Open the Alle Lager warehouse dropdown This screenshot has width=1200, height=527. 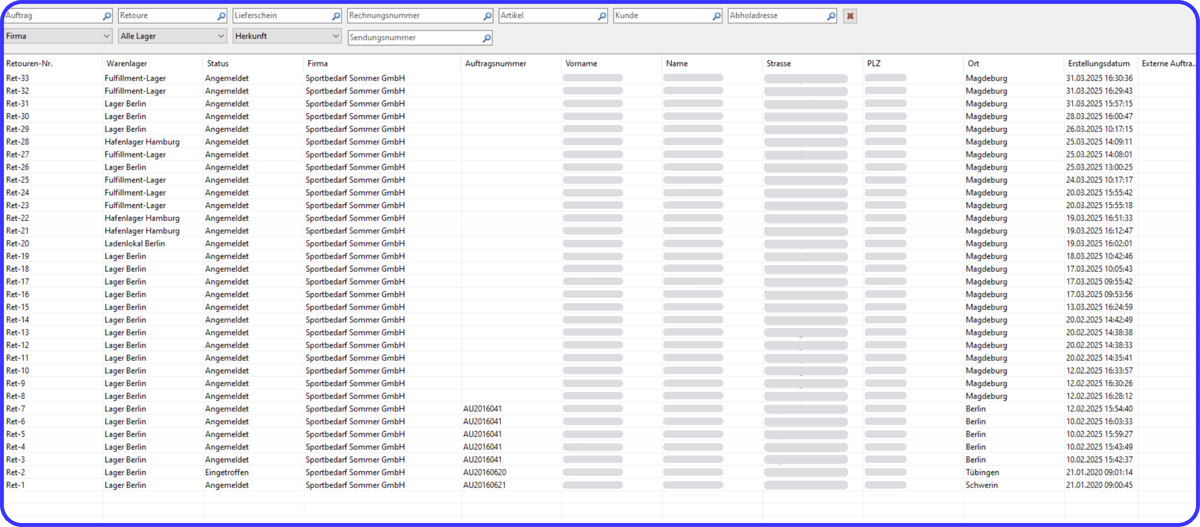click(172, 36)
